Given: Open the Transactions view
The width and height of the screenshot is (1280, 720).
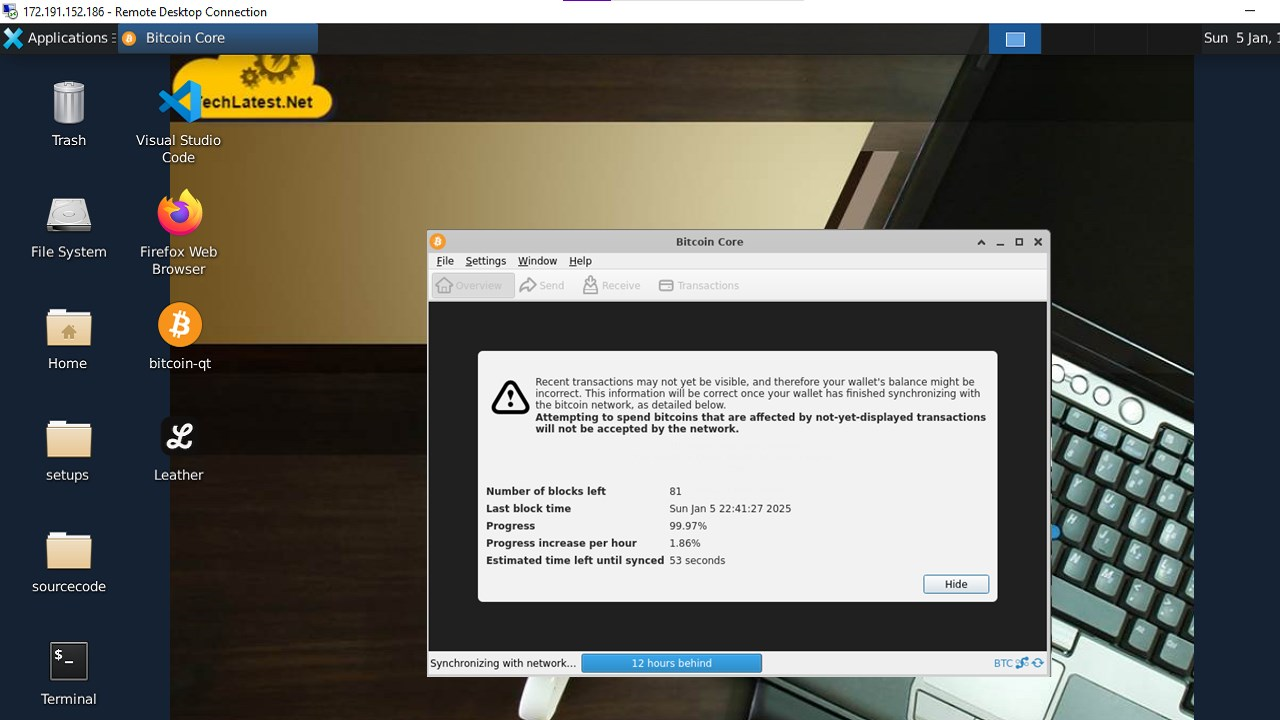Looking at the screenshot, I should [698, 286].
